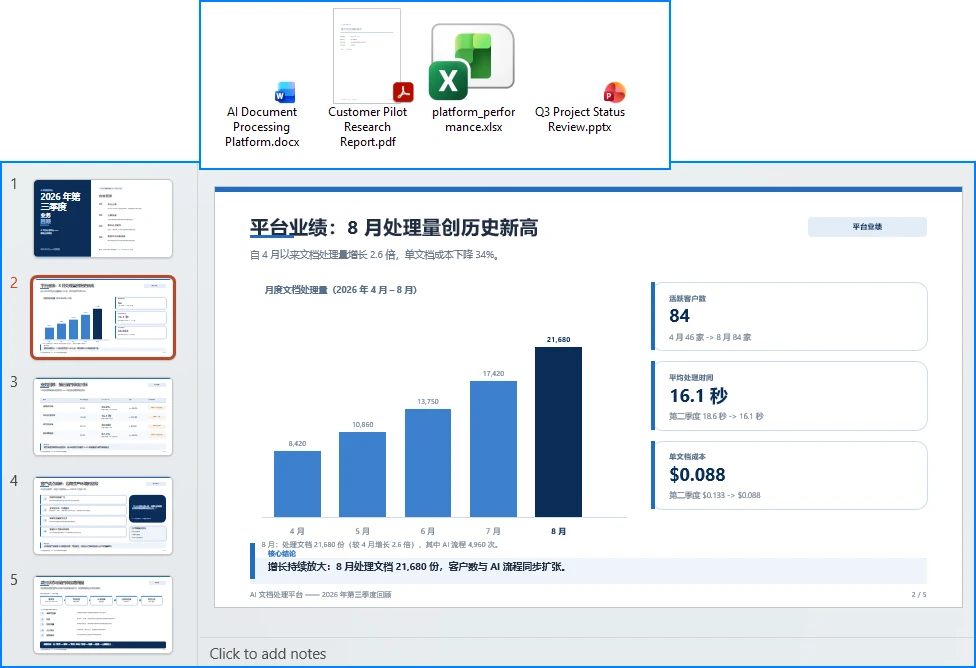Select the 5 月 bar labeled 10,860

pos(362,474)
